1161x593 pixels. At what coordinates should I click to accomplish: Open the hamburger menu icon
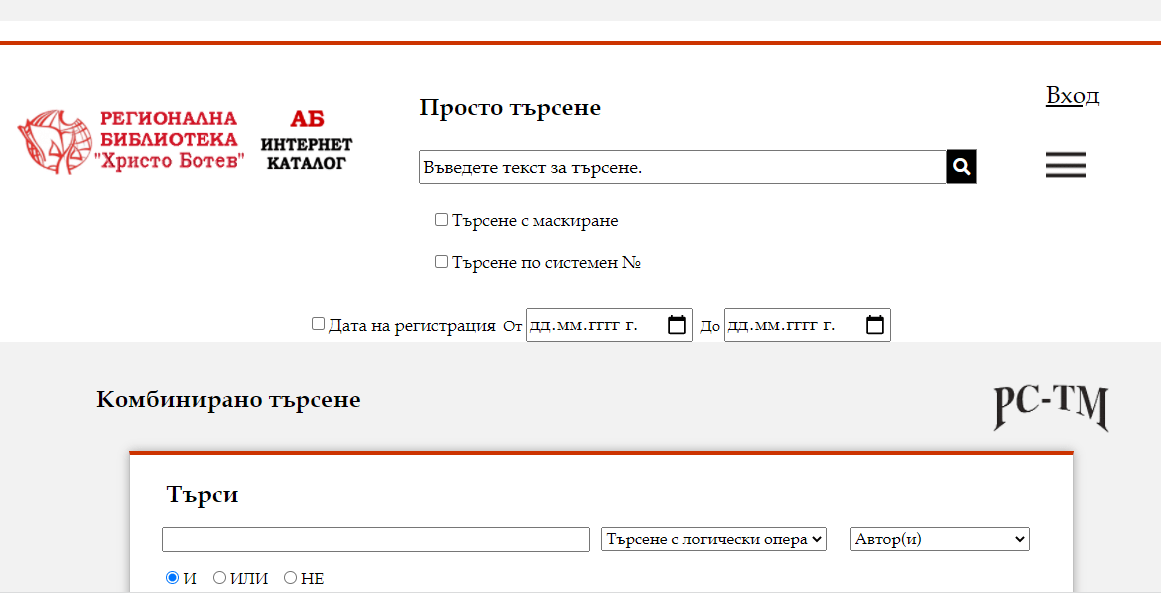point(1065,164)
